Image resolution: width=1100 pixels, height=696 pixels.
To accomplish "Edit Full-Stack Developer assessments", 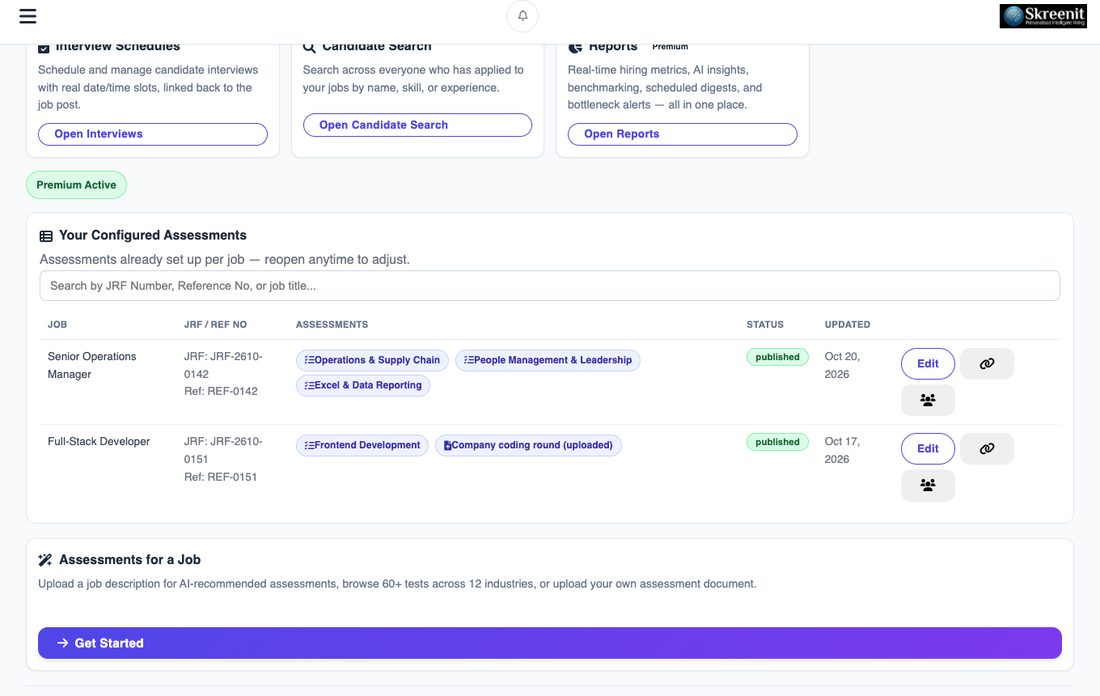I will coord(927,448).
